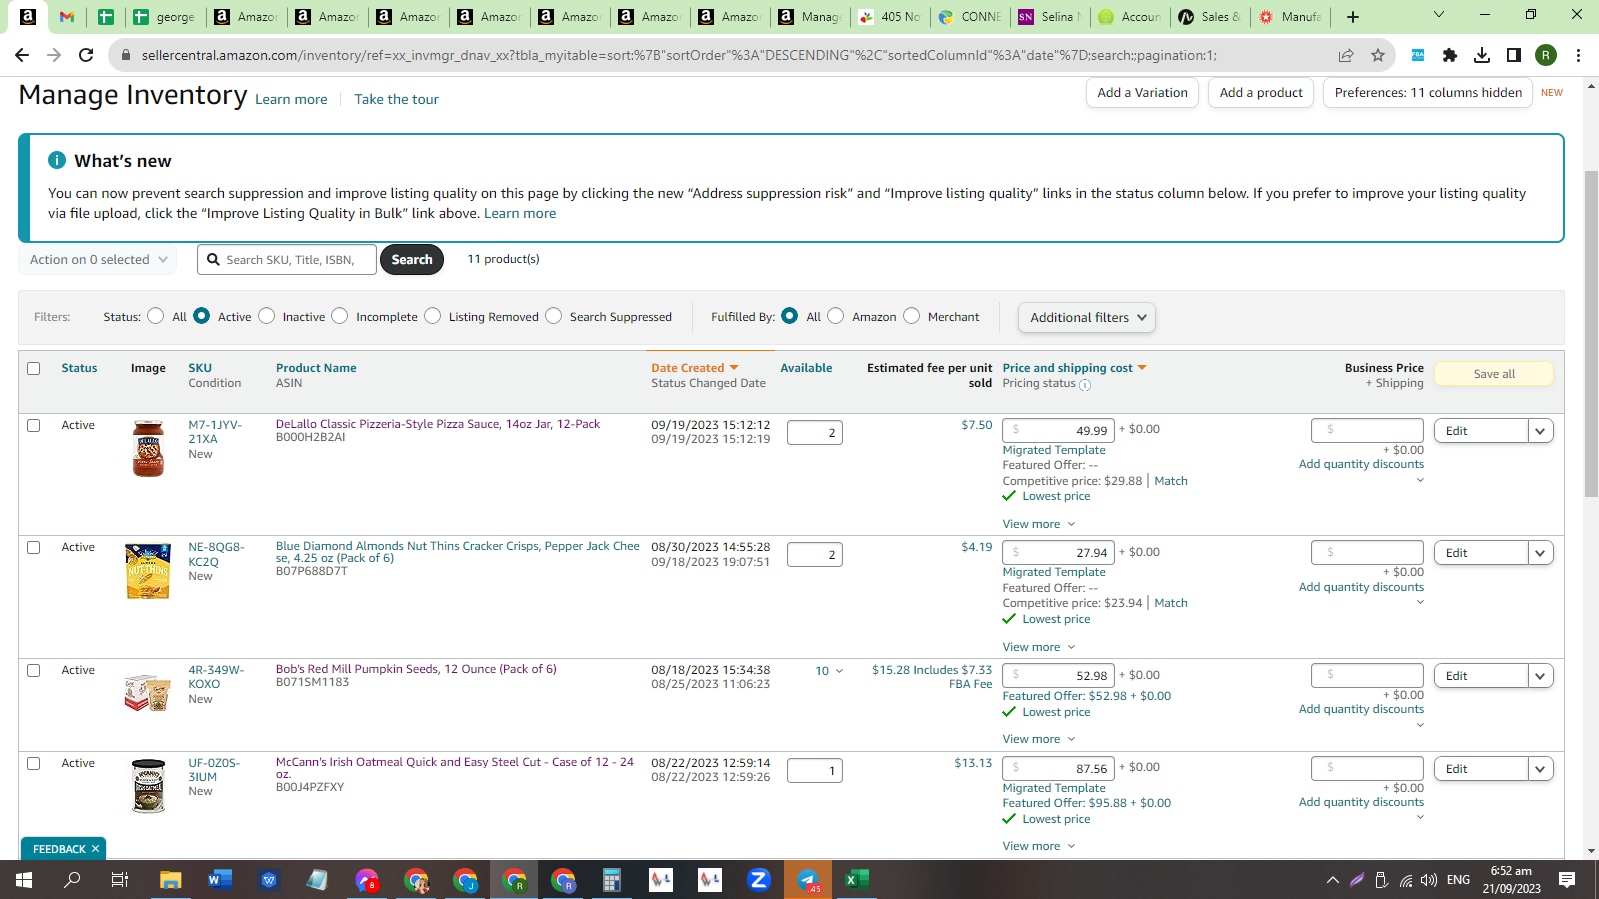Open Zoom from the taskbar

[759, 880]
